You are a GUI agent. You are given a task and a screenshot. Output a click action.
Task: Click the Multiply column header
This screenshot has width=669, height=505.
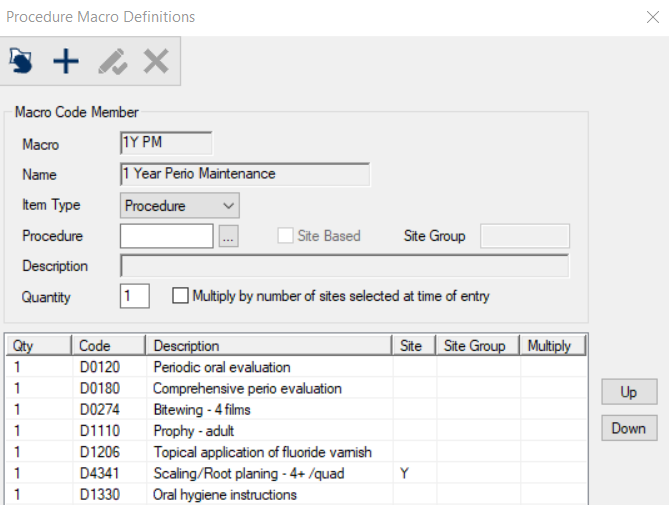553,345
